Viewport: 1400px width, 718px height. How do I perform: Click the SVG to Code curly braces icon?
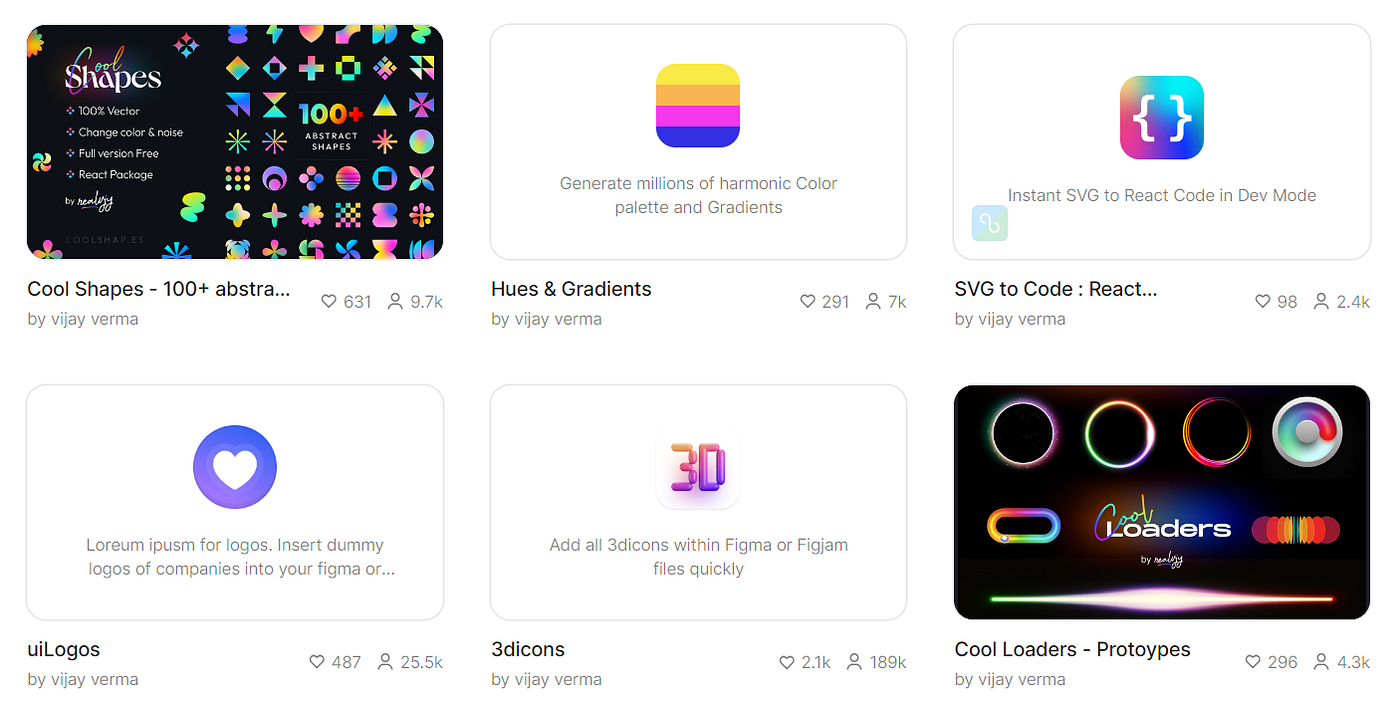tap(1161, 118)
